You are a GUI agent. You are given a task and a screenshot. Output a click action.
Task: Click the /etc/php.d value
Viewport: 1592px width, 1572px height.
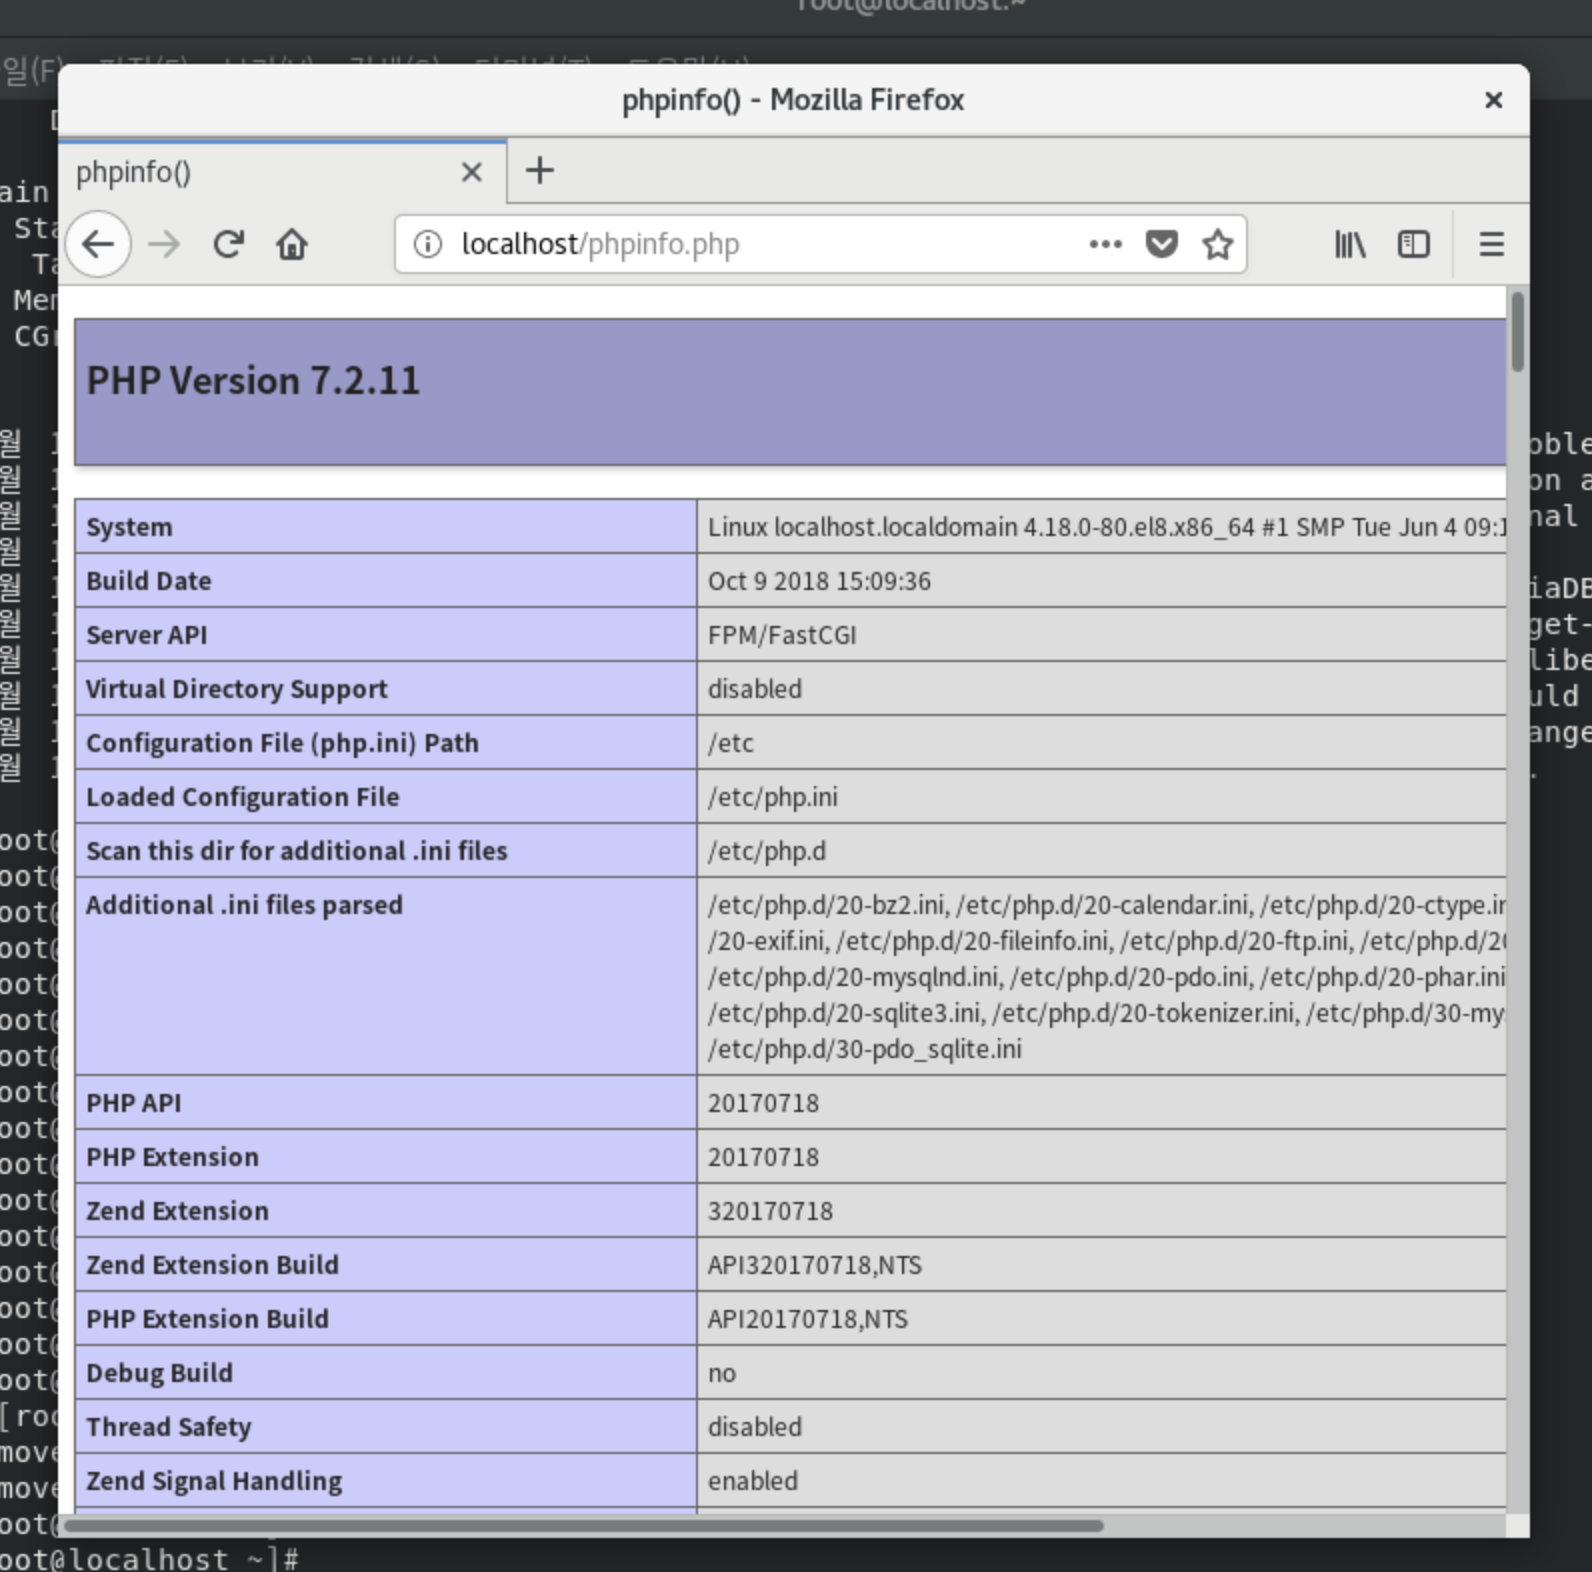click(x=767, y=851)
